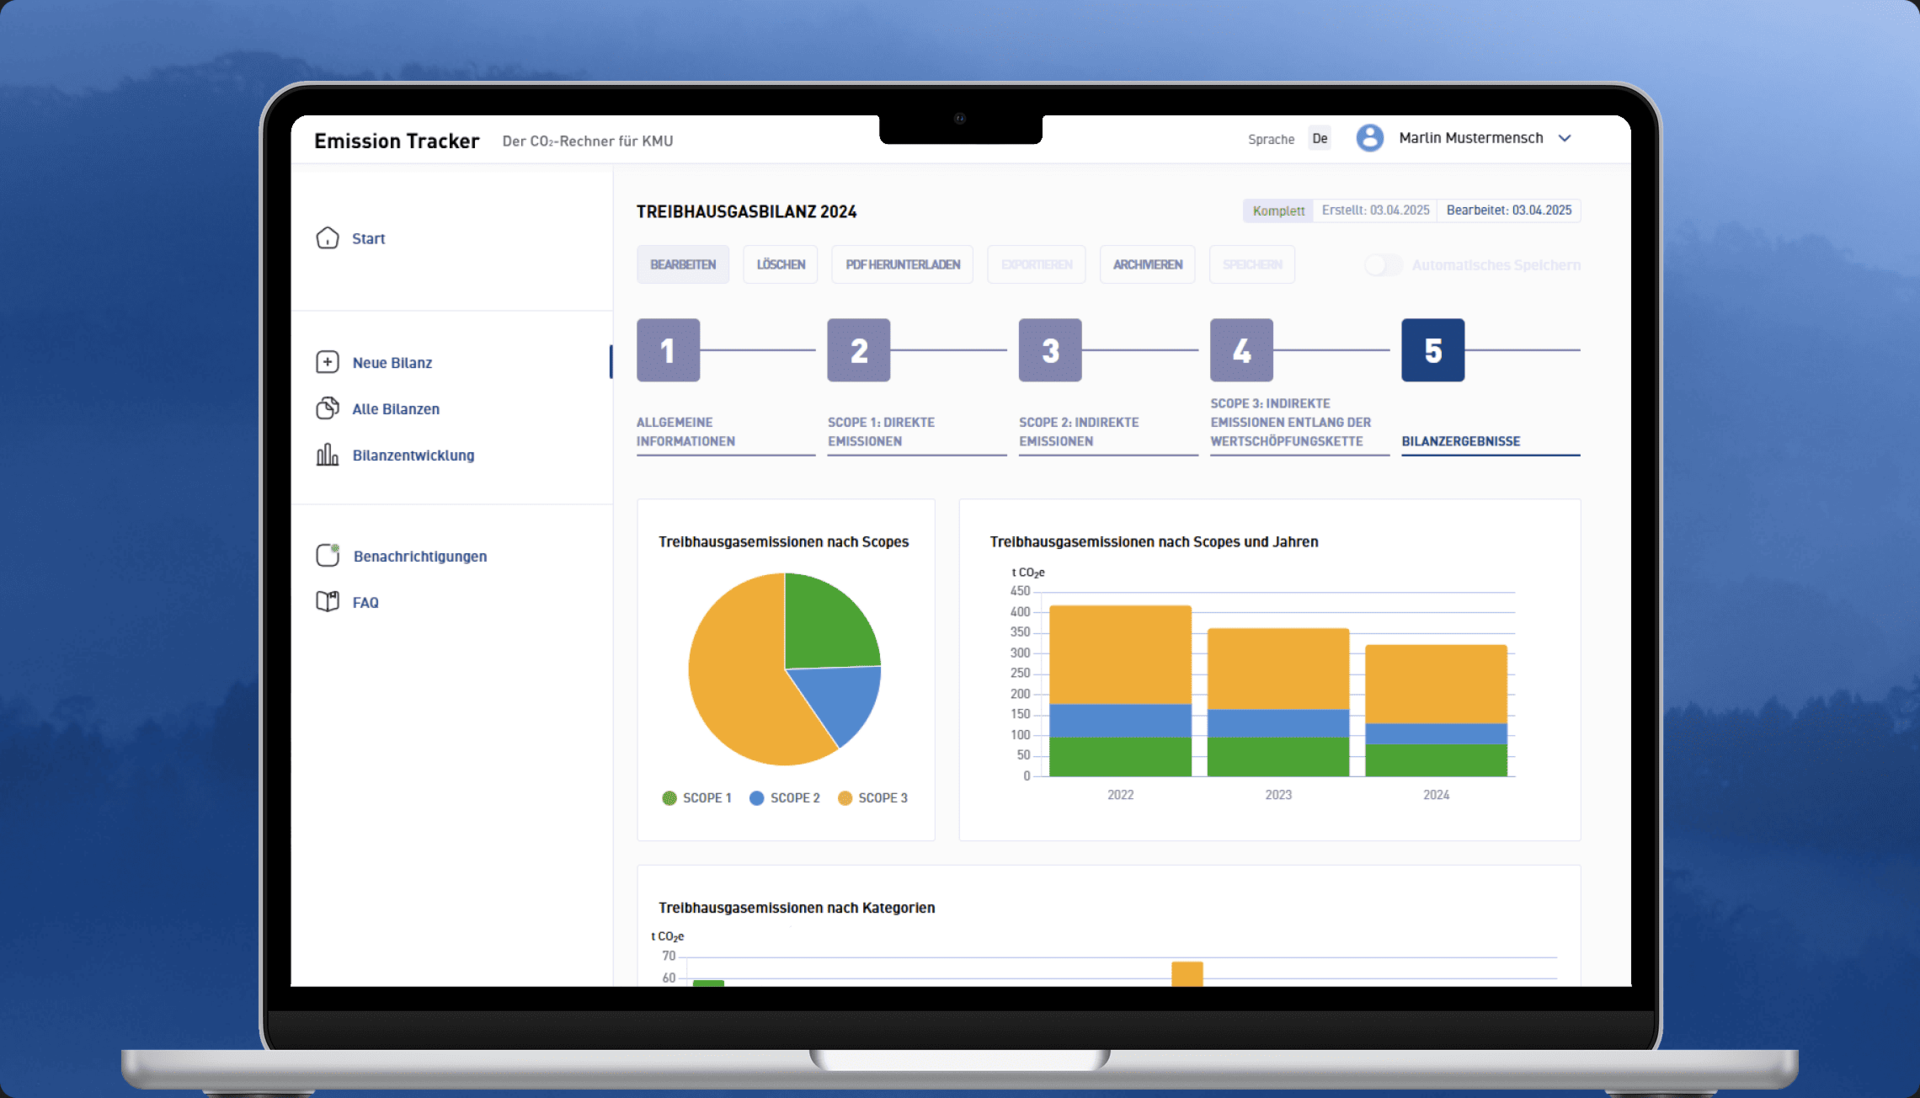Click the user avatar icon
This screenshot has width=1920, height=1098.
click(1369, 138)
